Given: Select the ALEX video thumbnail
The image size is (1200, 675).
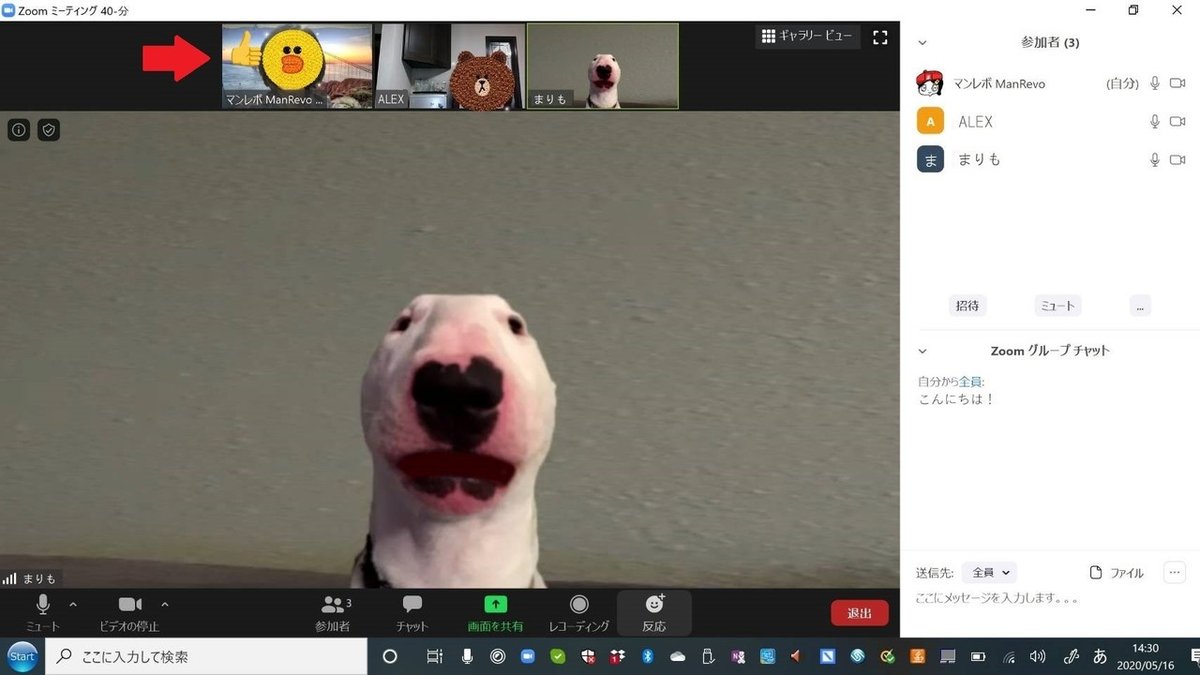Looking at the screenshot, I should [450, 66].
